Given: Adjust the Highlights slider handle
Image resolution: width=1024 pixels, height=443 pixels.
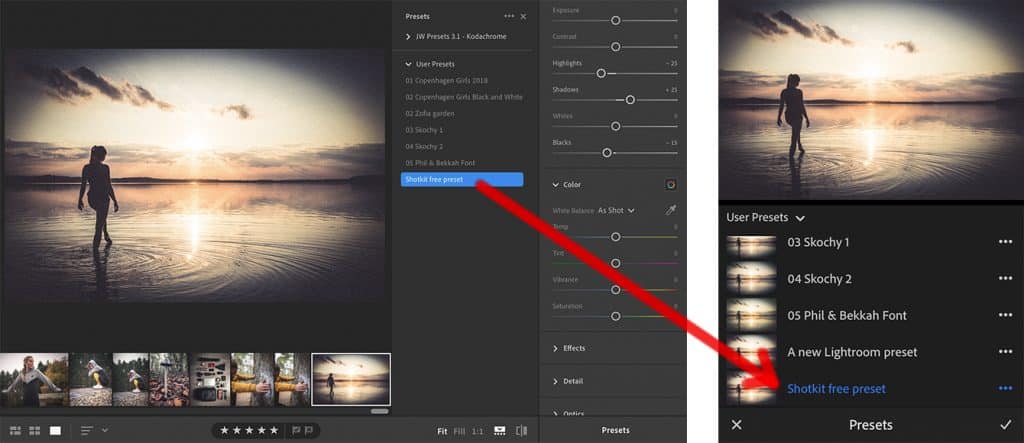Looking at the screenshot, I should pos(601,74).
